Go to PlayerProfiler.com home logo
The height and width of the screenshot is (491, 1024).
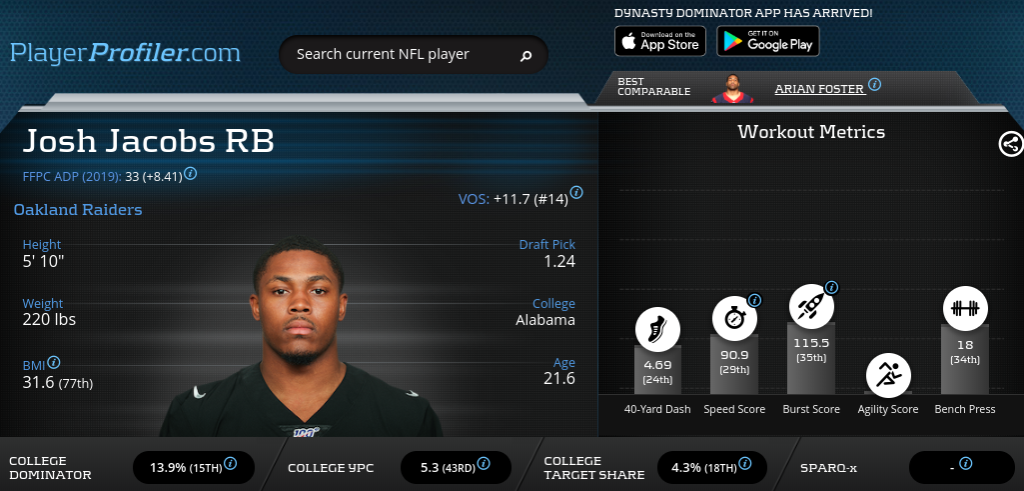click(125, 53)
